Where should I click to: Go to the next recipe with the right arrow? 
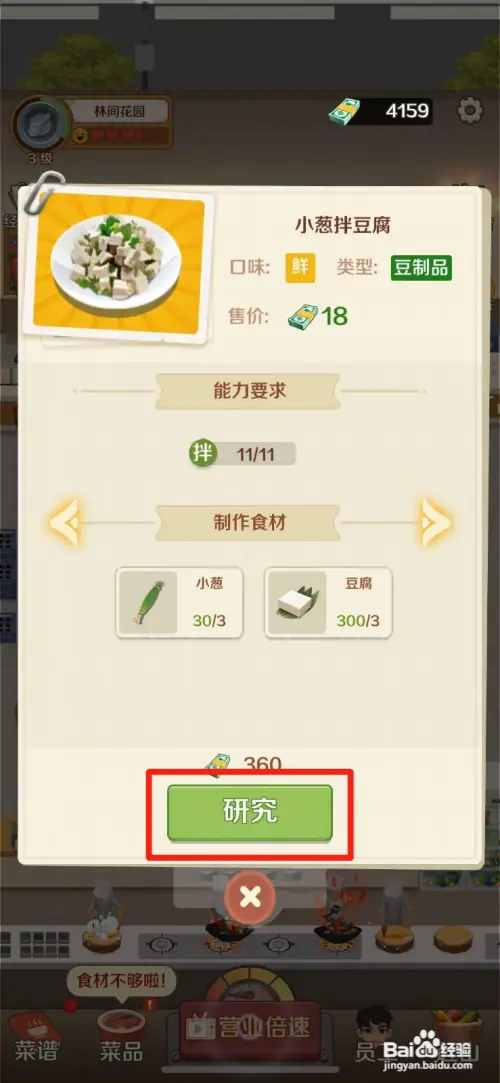436,522
